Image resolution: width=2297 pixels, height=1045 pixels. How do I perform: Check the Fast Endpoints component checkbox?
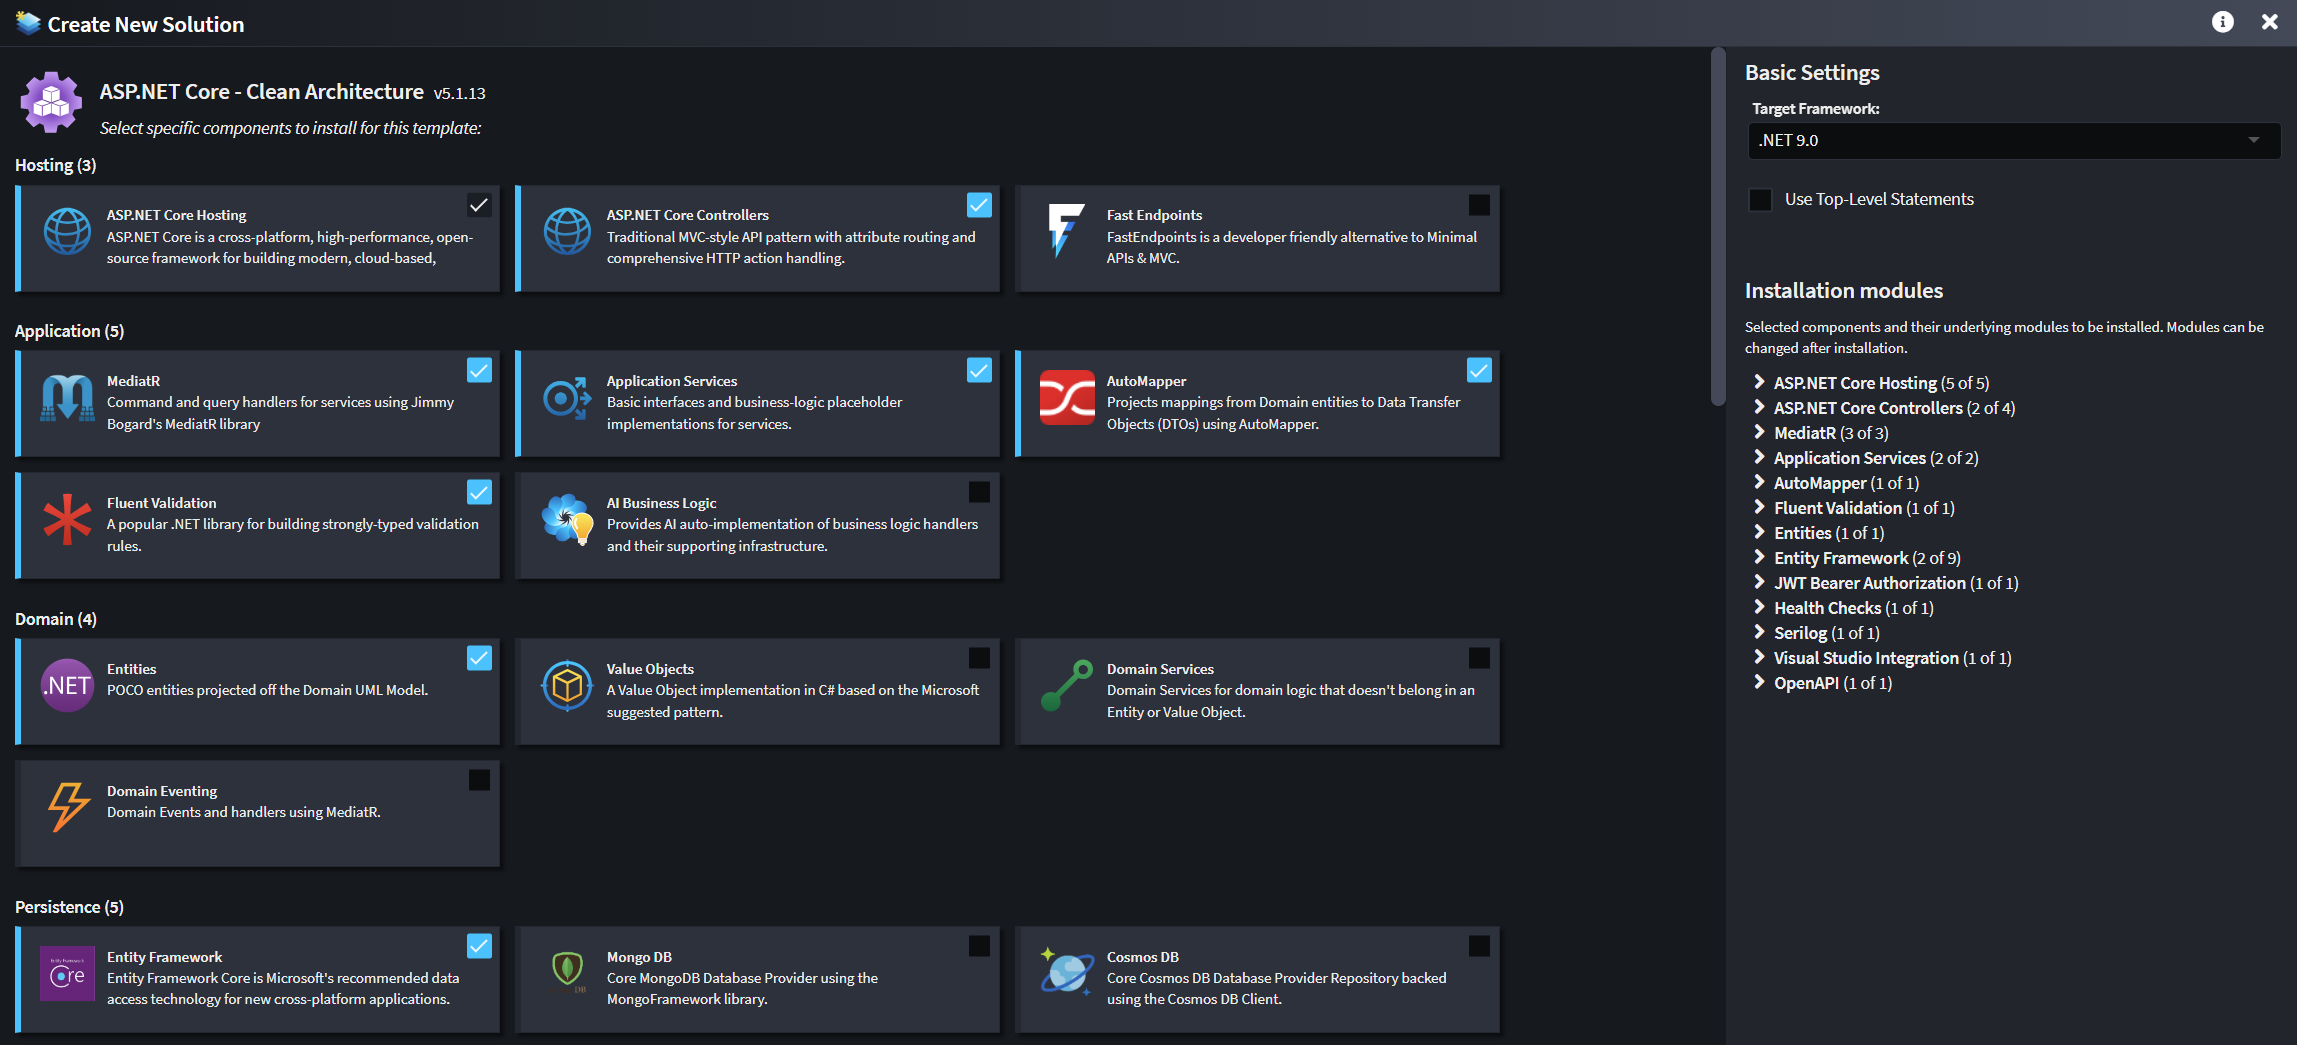tap(1479, 205)
